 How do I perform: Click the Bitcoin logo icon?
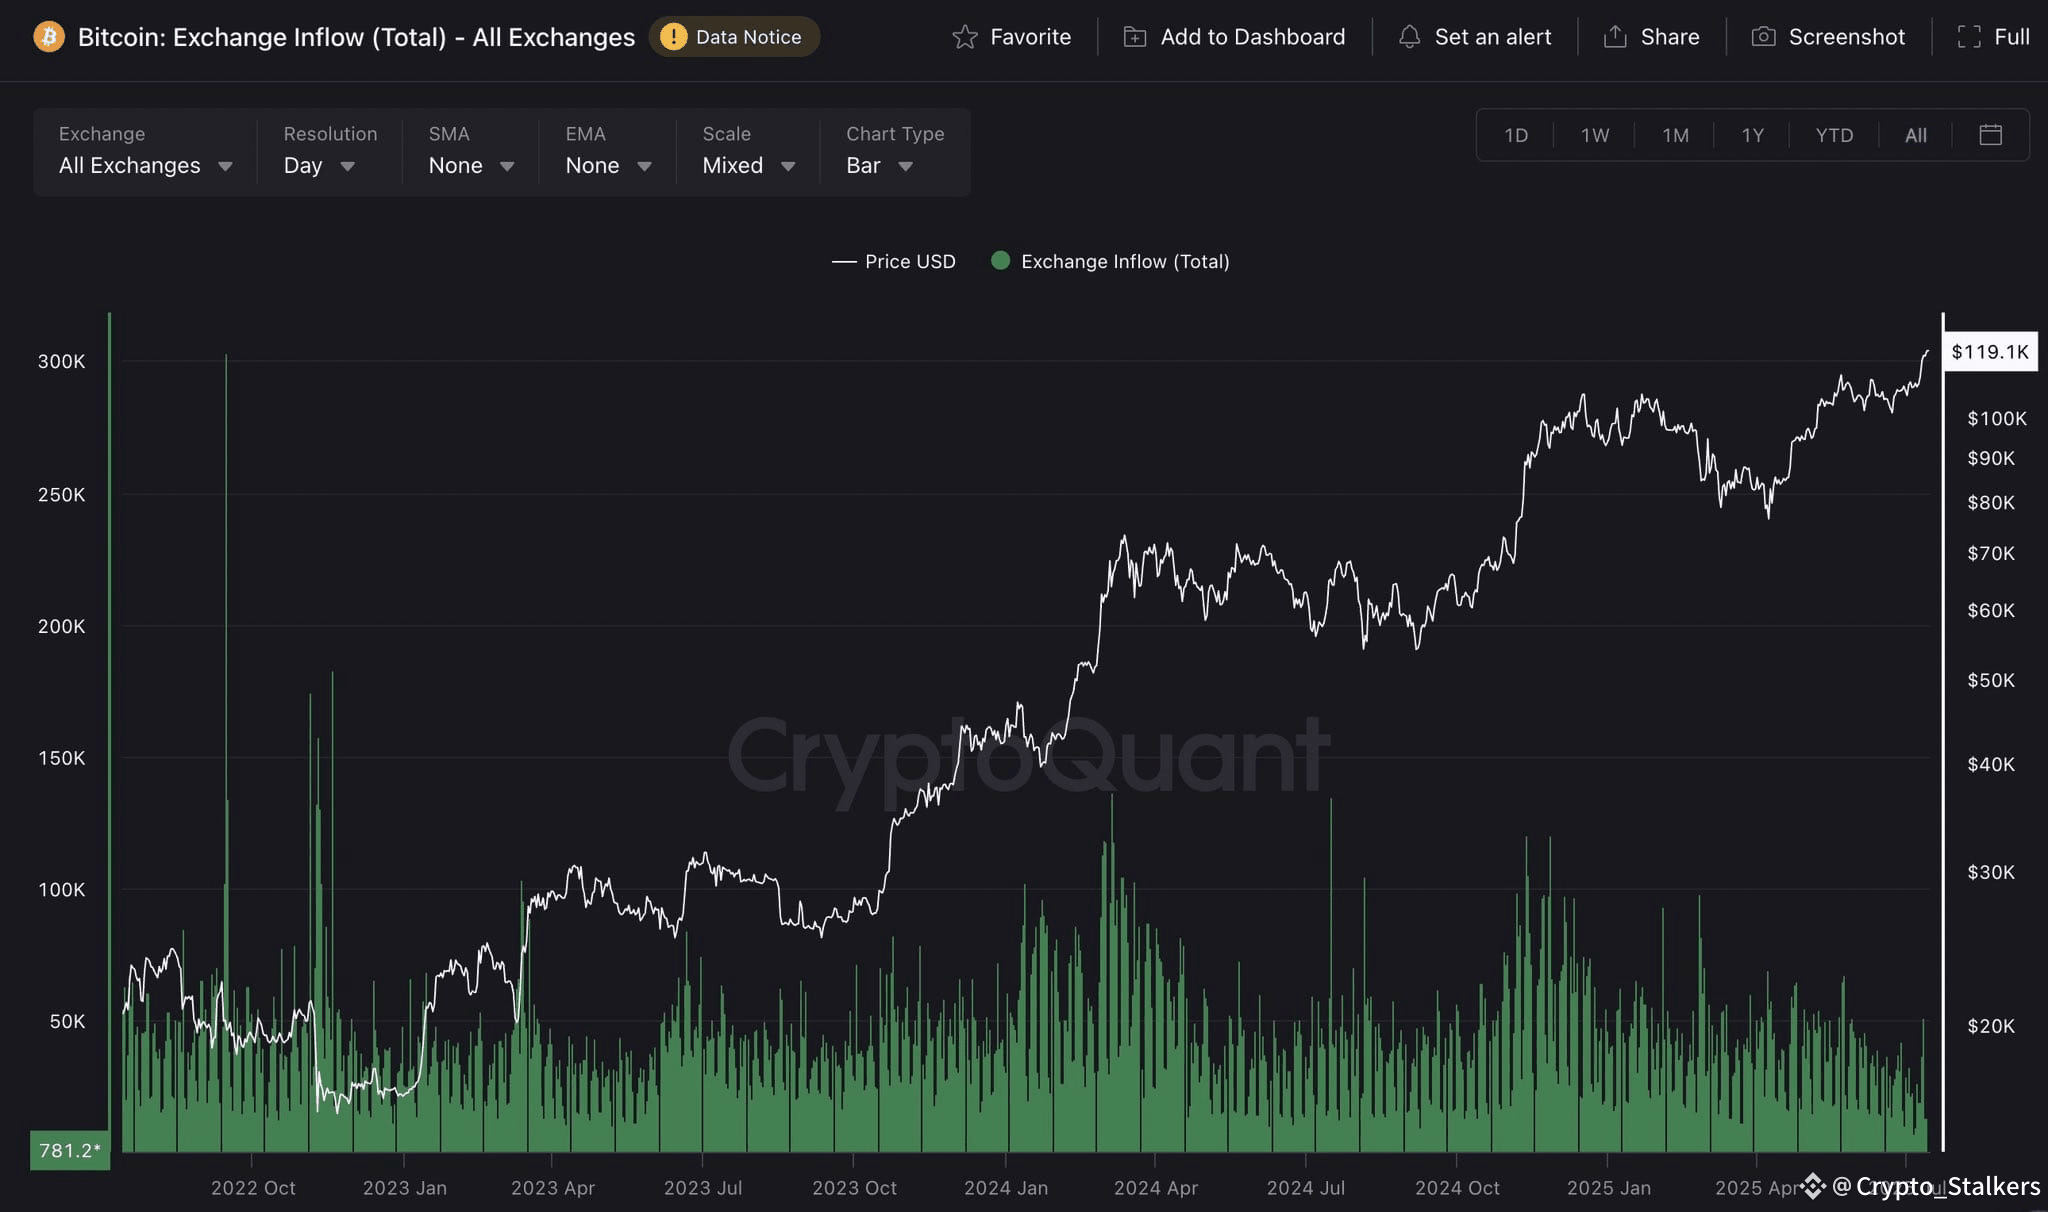49,37
